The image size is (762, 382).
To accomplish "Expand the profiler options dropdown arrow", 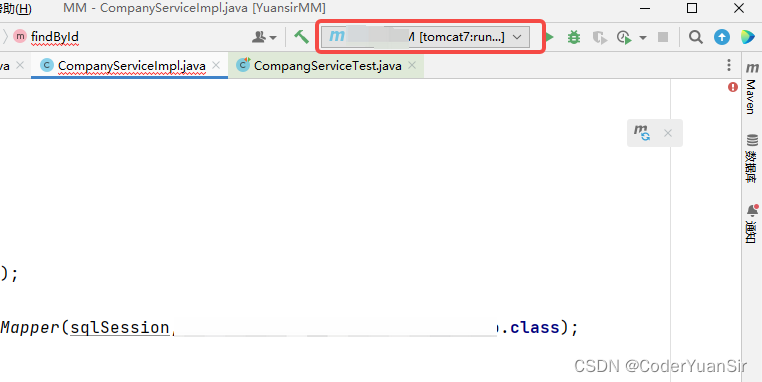I will point(643,37).
